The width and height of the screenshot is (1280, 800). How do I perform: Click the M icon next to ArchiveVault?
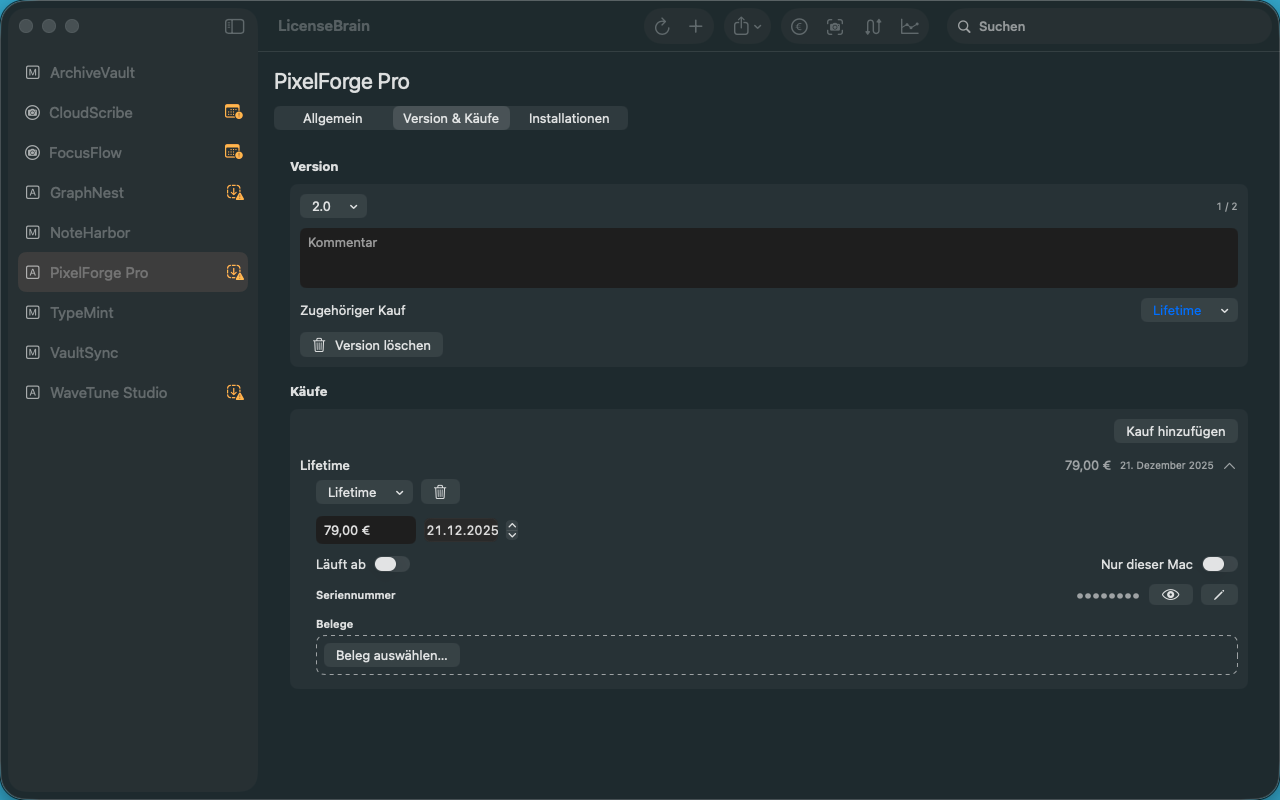[33, 73]
